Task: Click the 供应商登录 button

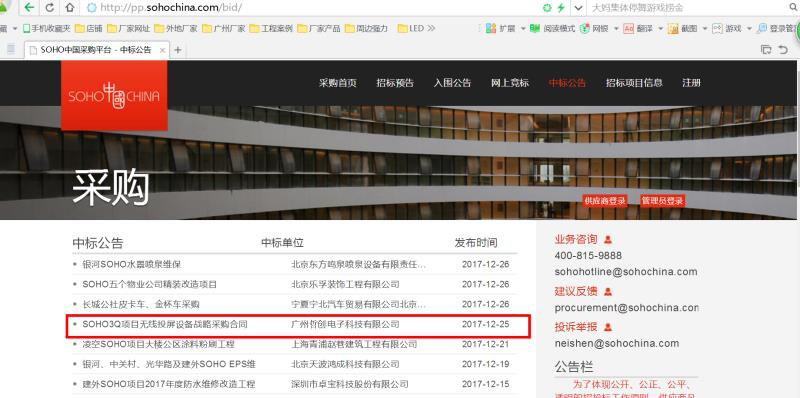Action: pyautogui.click(x=605, y=201)
